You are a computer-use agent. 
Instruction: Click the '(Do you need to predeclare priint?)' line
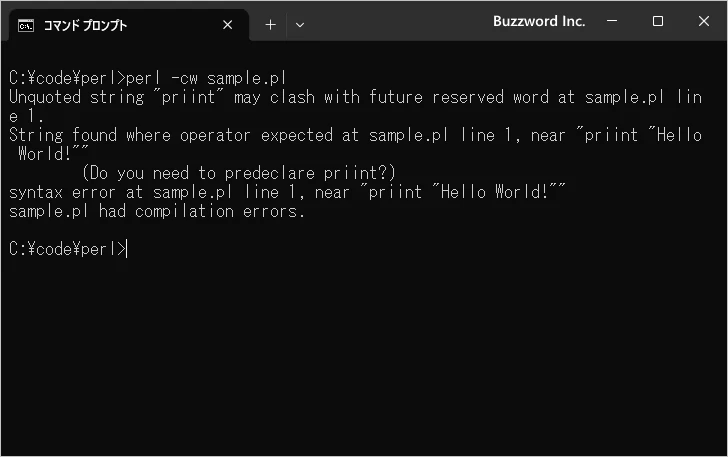pyautogui.click(x=239, y=173)
